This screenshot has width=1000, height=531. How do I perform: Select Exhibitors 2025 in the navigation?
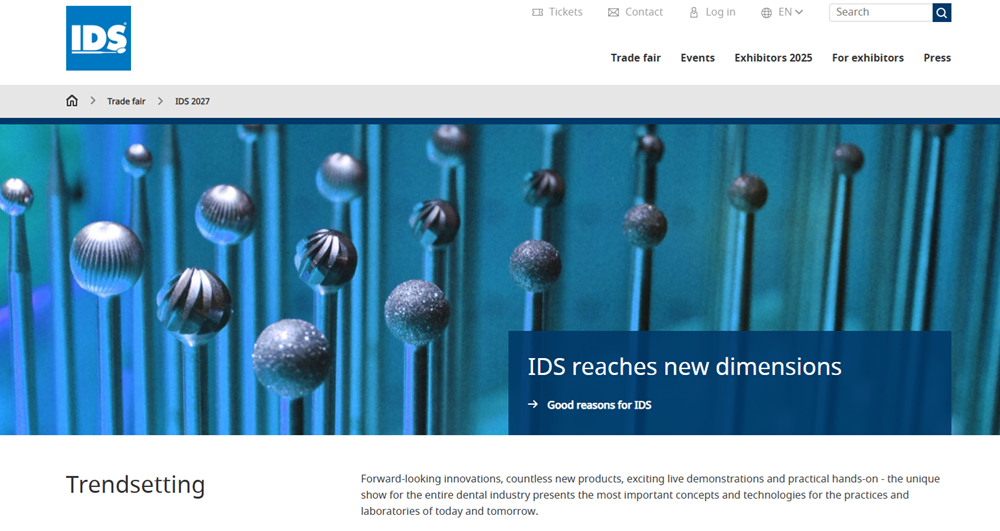pos(773,58)
